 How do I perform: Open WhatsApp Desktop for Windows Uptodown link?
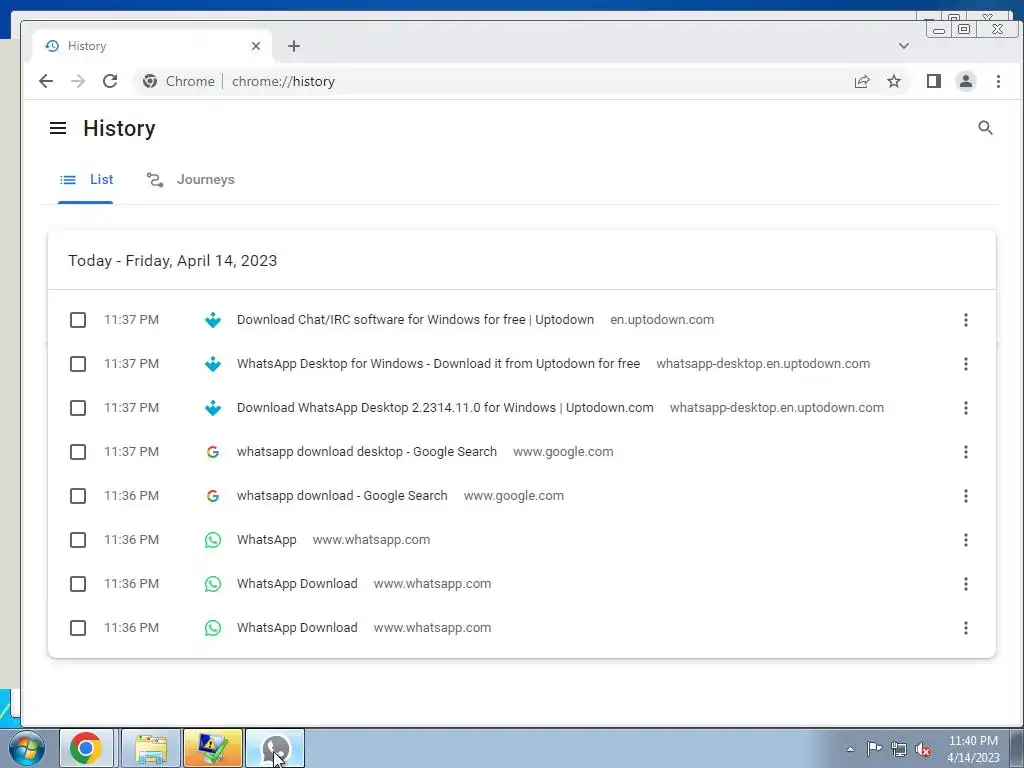tap(438, 364)
